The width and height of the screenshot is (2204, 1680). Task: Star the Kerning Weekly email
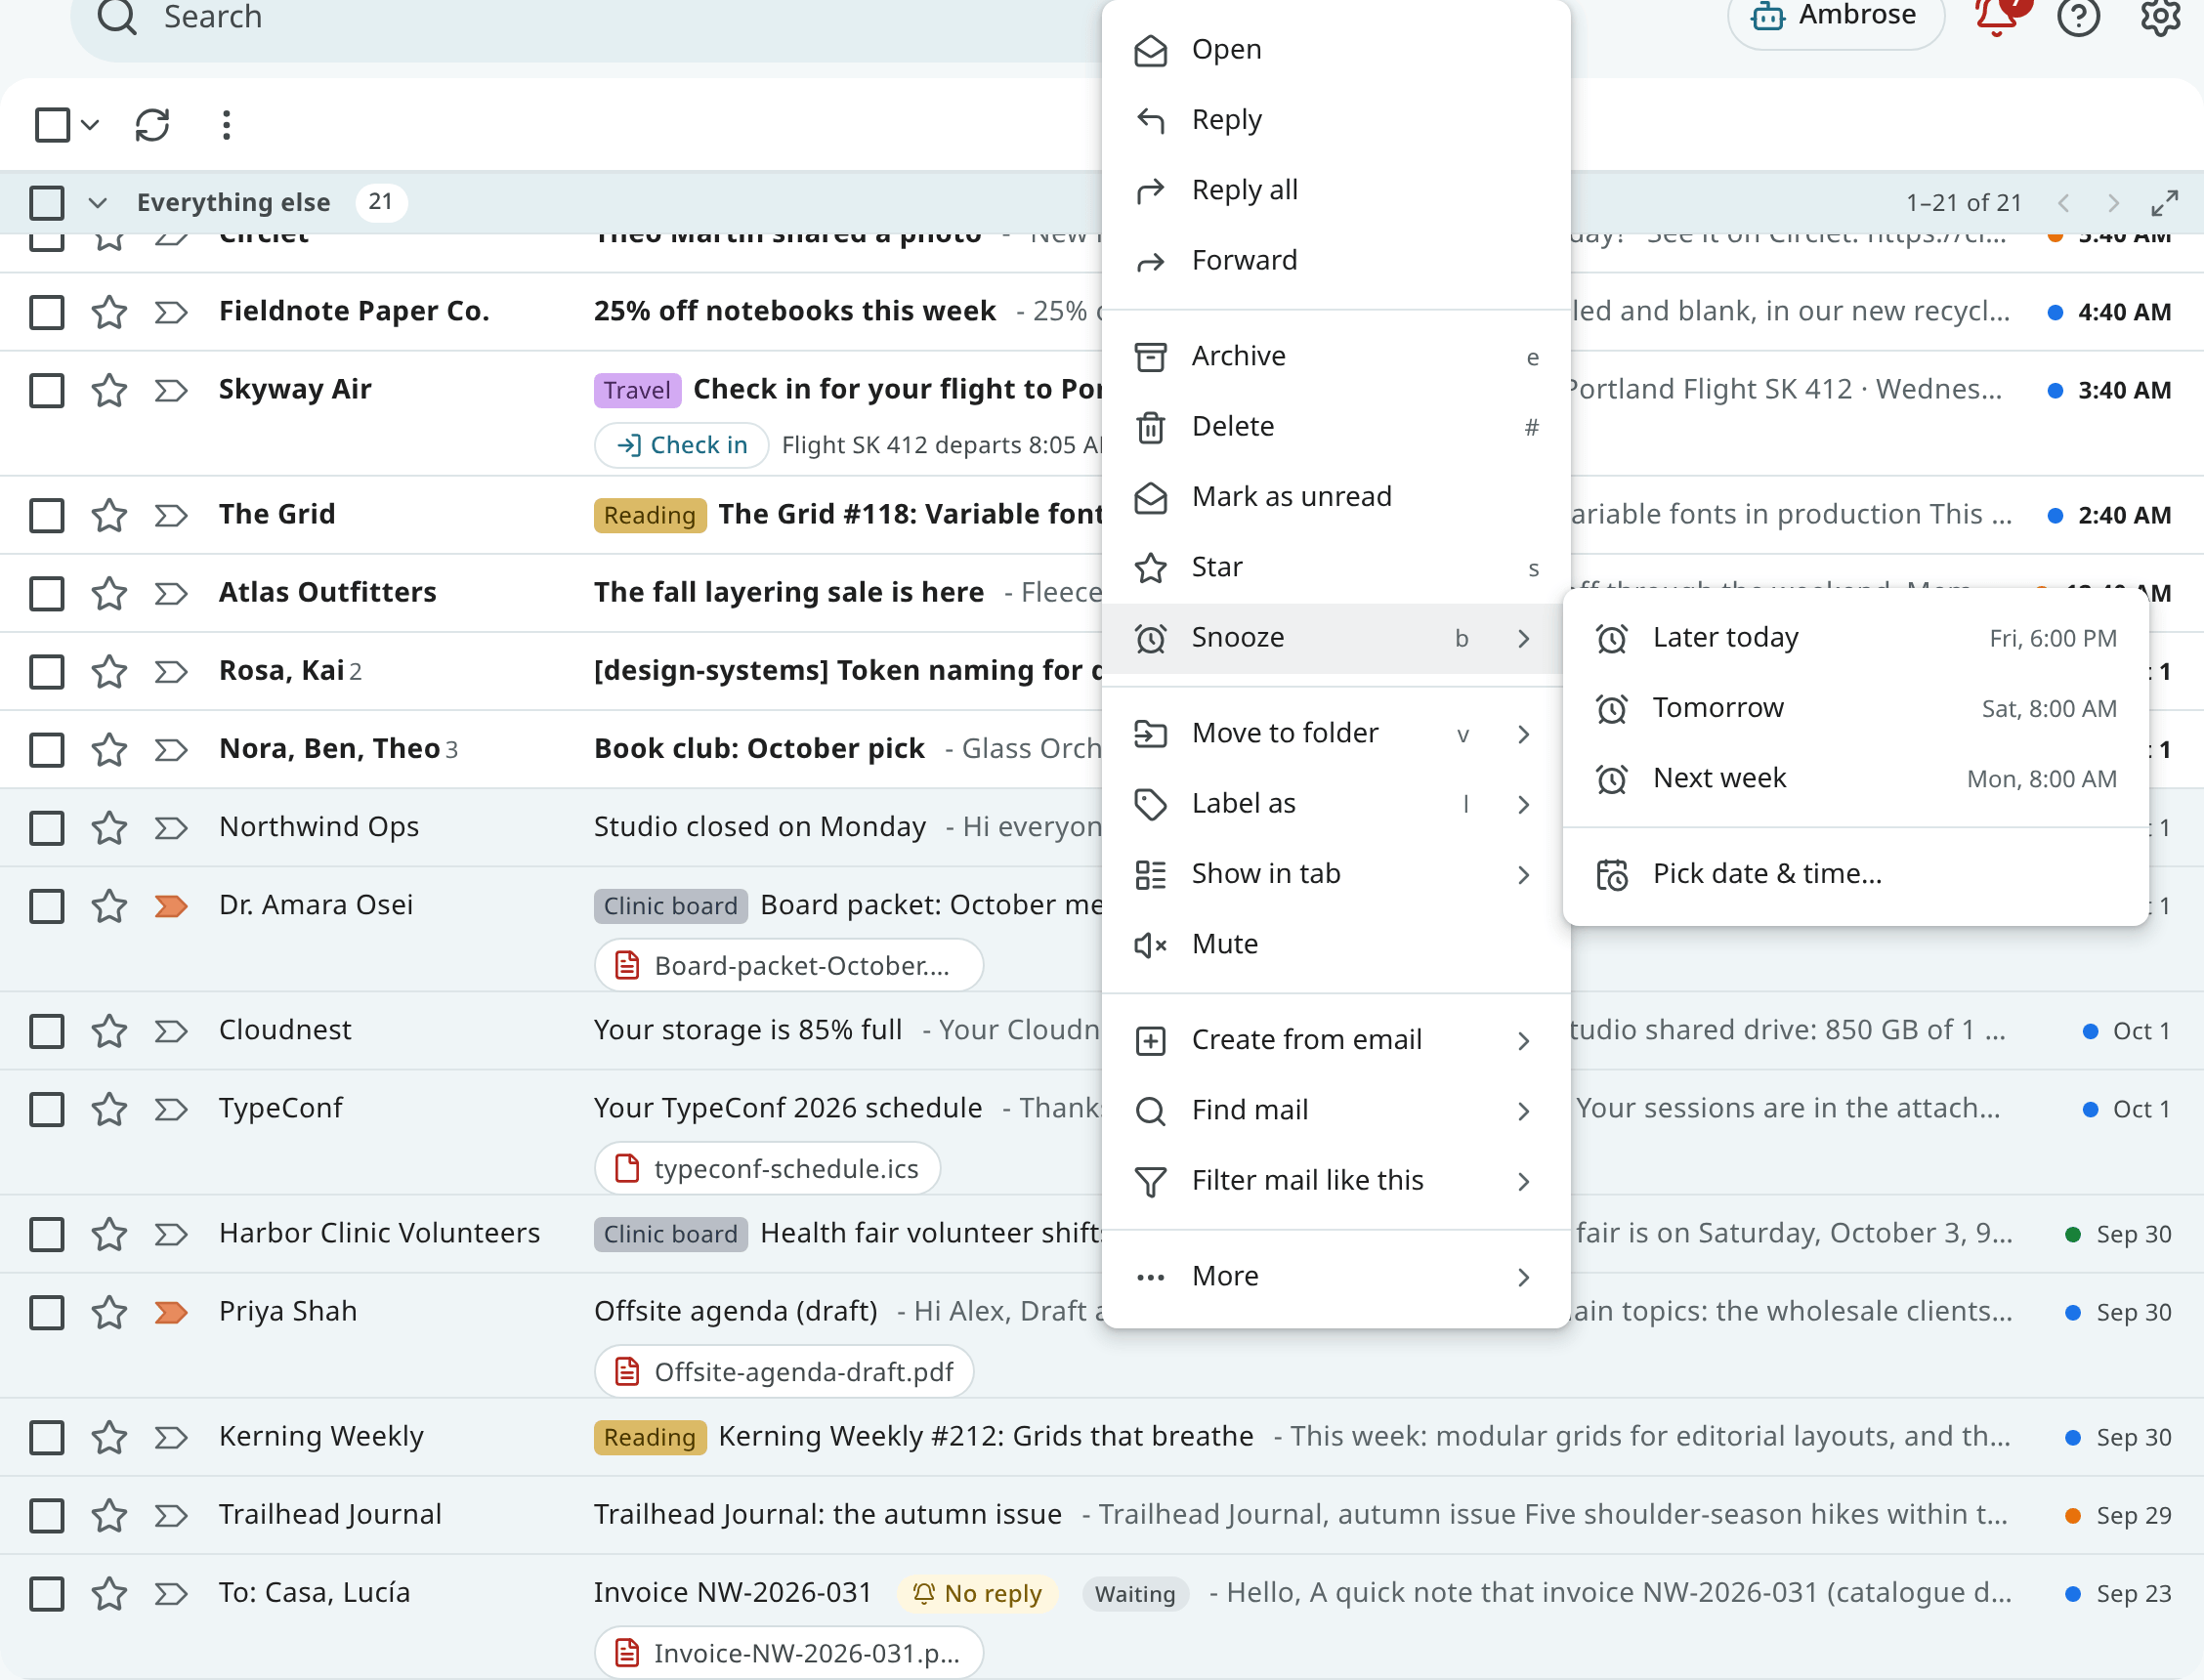click(109, 1438)
